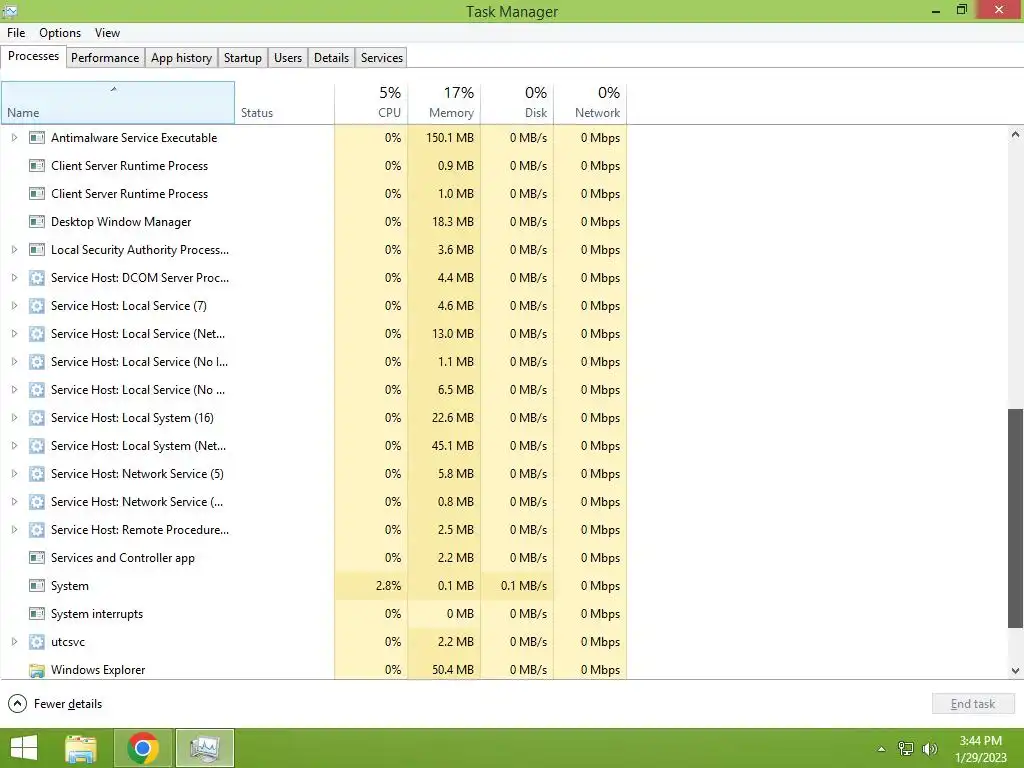Expand Antimalware Service Executable row
Screen dimensions: 1024x768
click(14, 138)
